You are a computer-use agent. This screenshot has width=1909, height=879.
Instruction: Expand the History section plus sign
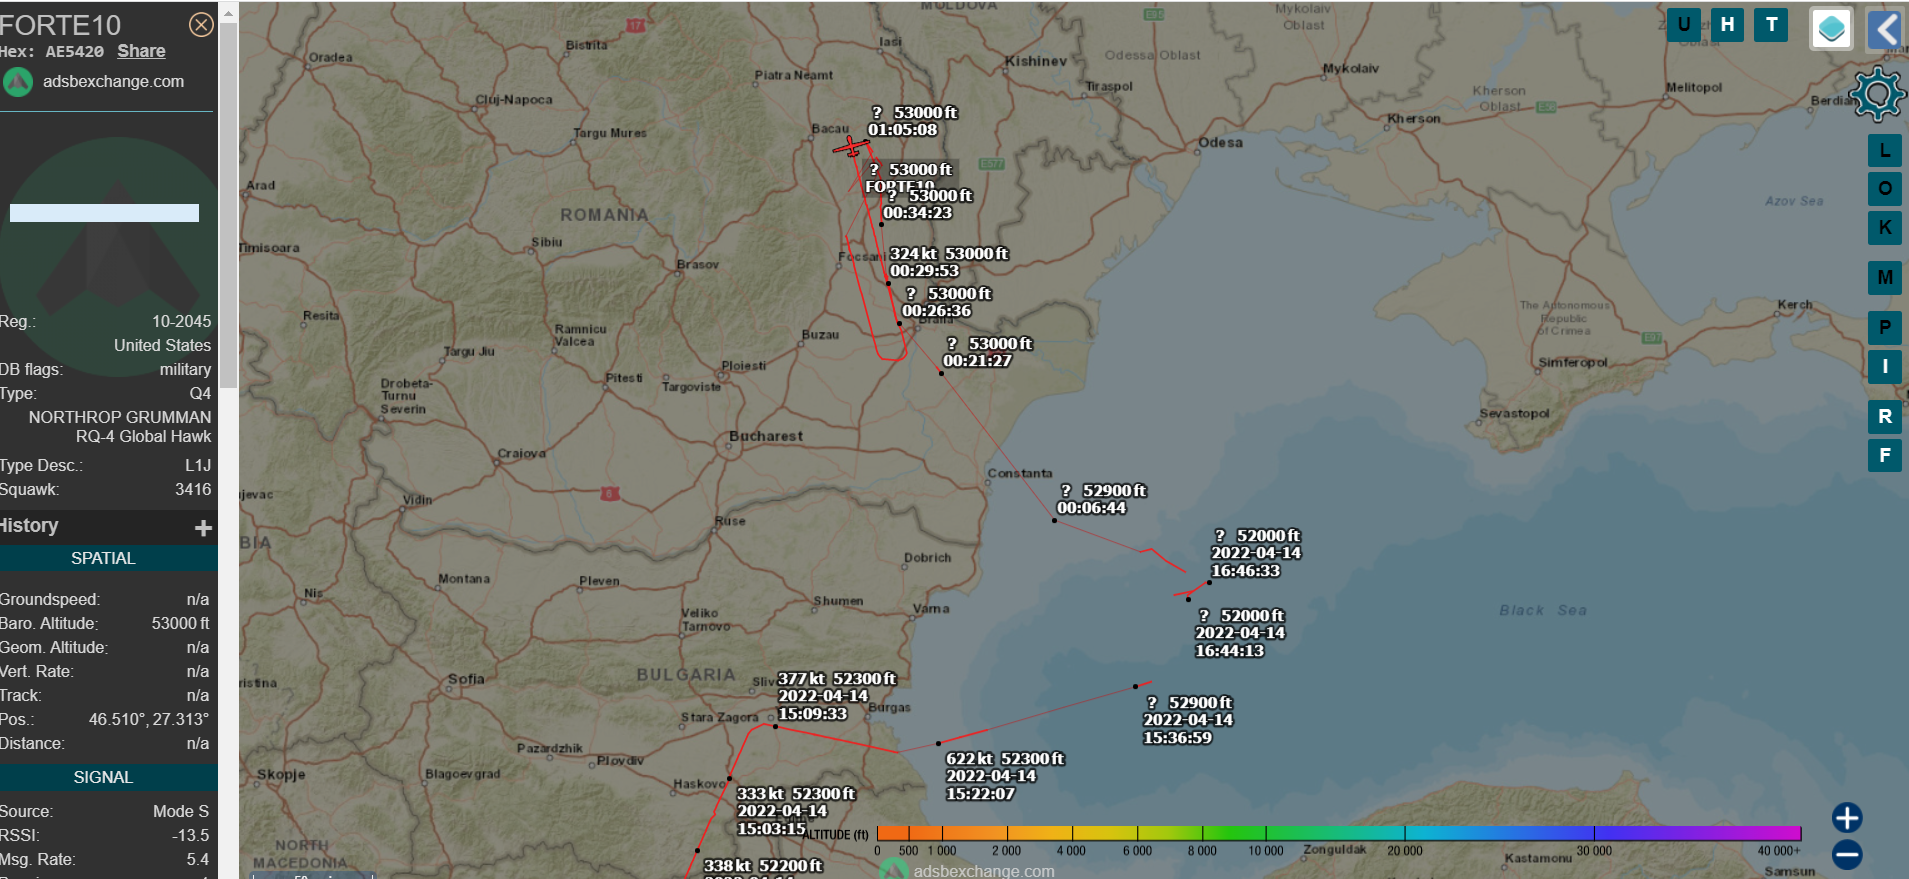coord(203,528)
